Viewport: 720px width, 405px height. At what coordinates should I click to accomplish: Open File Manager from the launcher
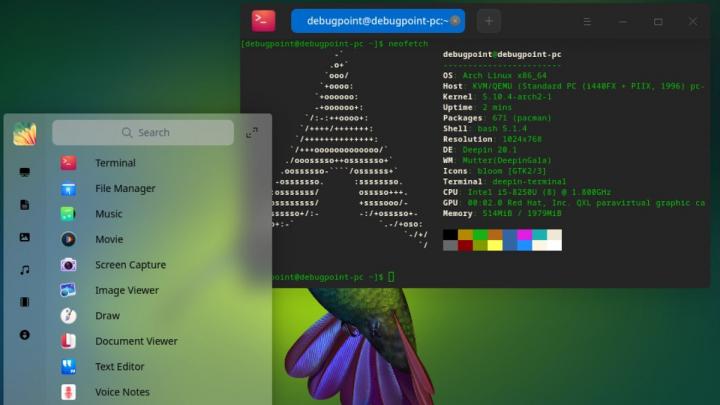tap(124, 188)
